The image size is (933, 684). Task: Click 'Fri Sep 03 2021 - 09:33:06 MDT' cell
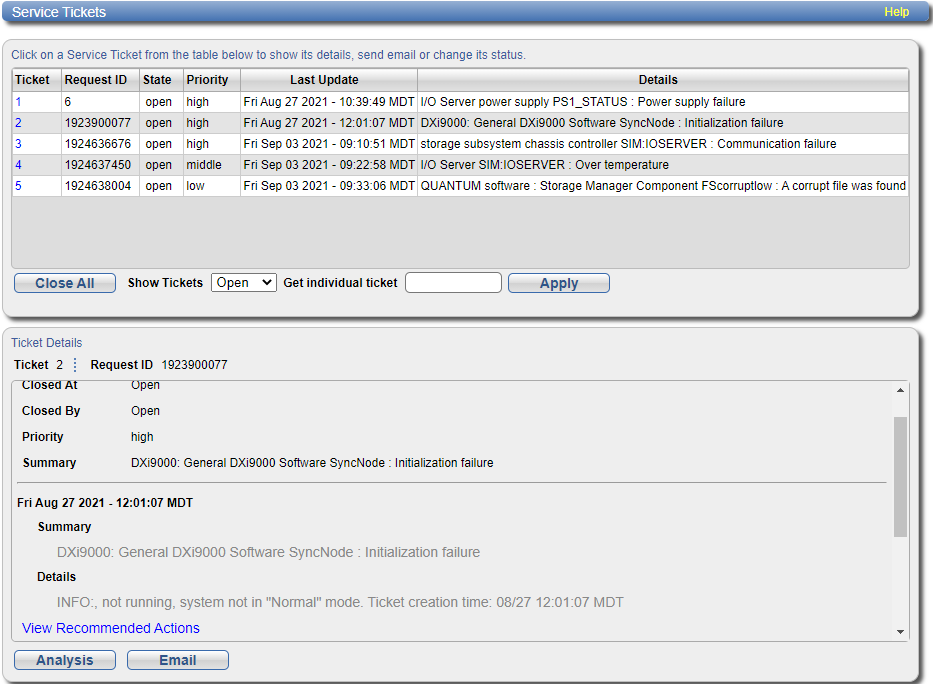(328, 186)
